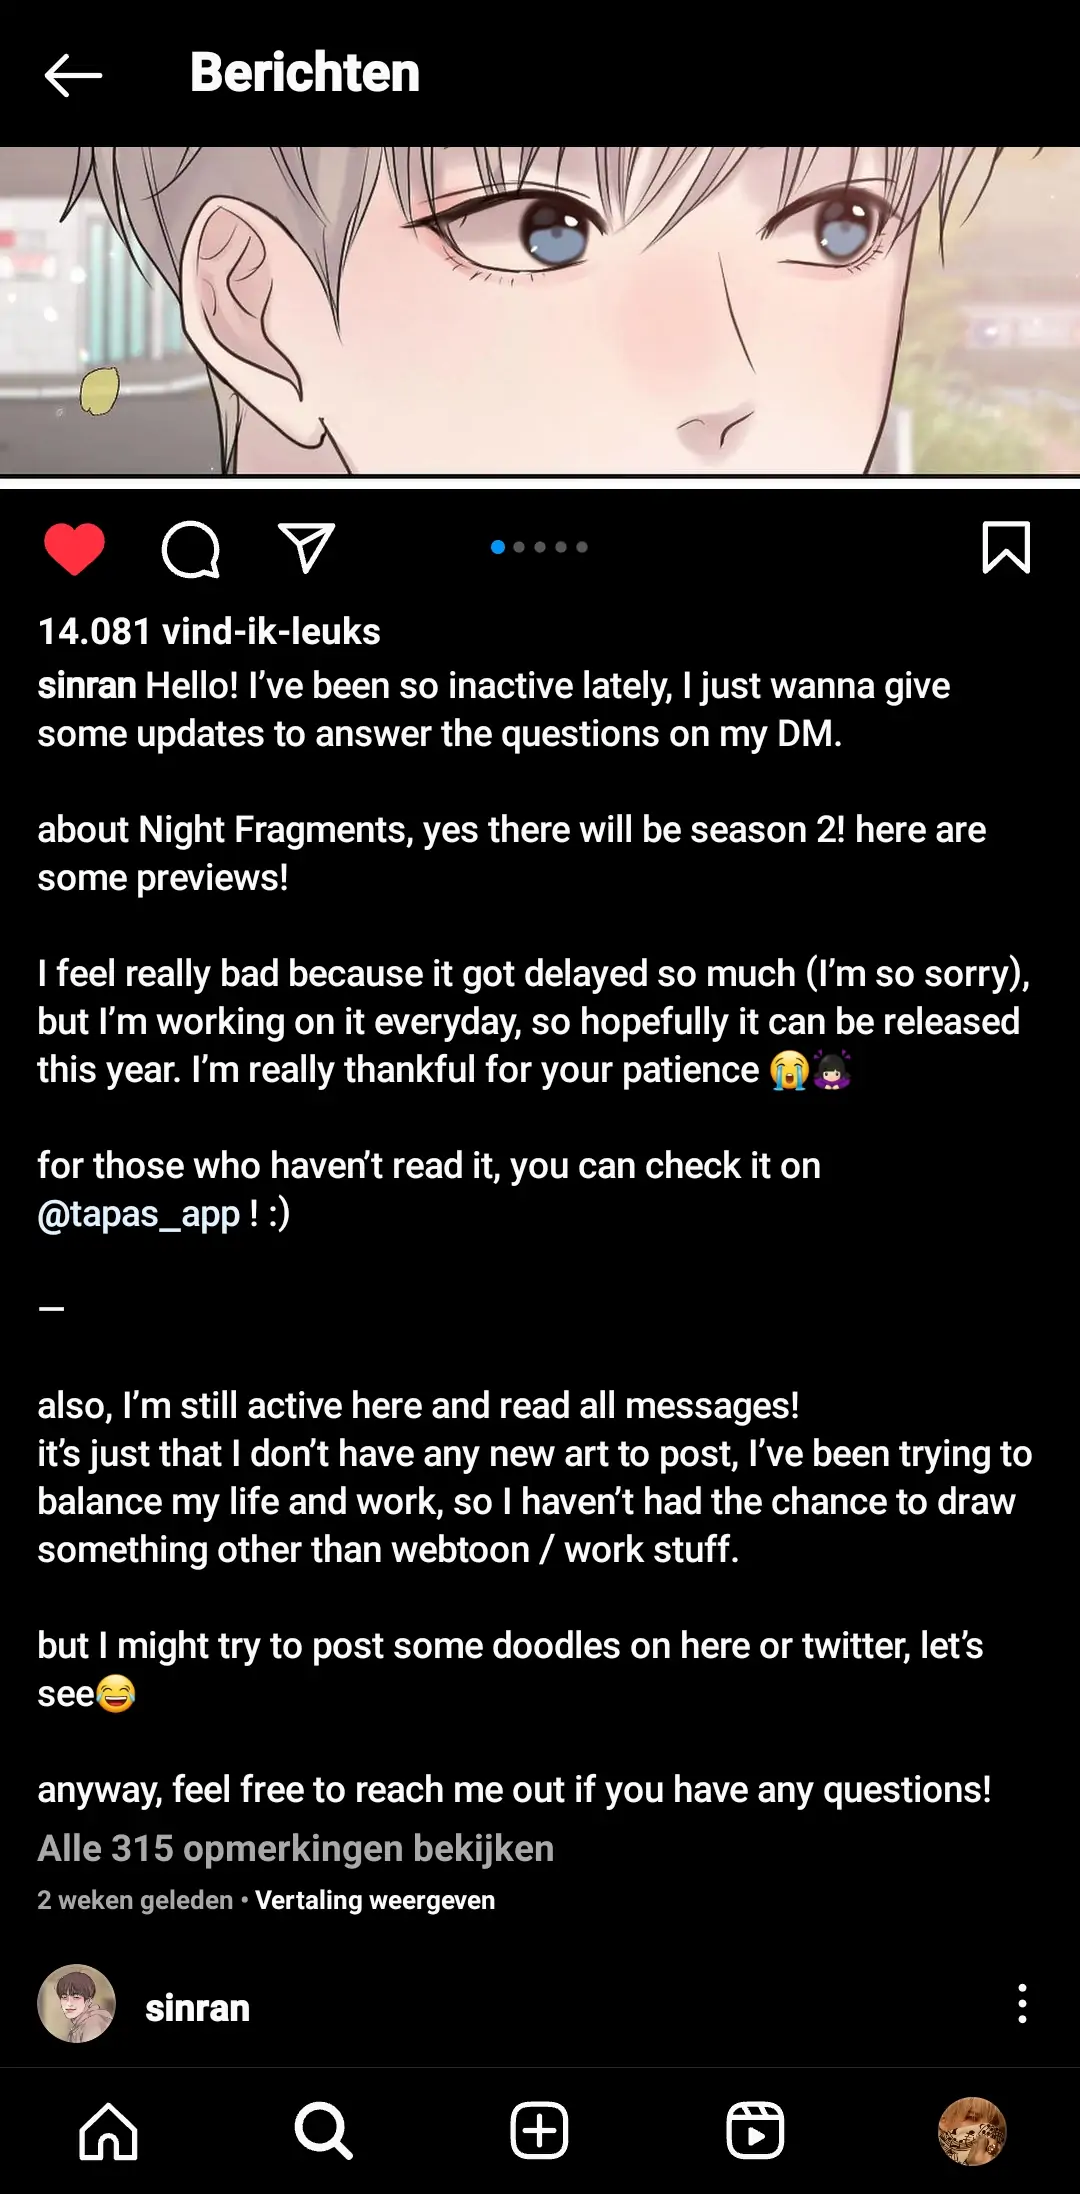Tap the create new post plus icon
This screenshot has width=1080, height=2194.
coord(540,2131)
